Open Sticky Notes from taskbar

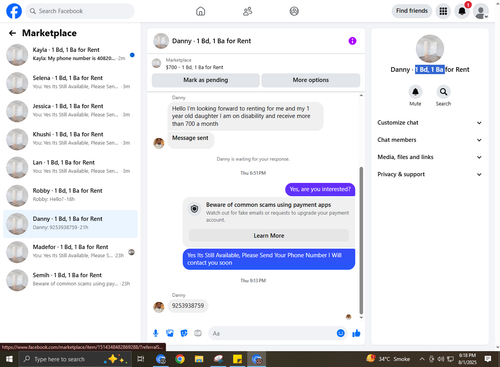click(237, 359)
